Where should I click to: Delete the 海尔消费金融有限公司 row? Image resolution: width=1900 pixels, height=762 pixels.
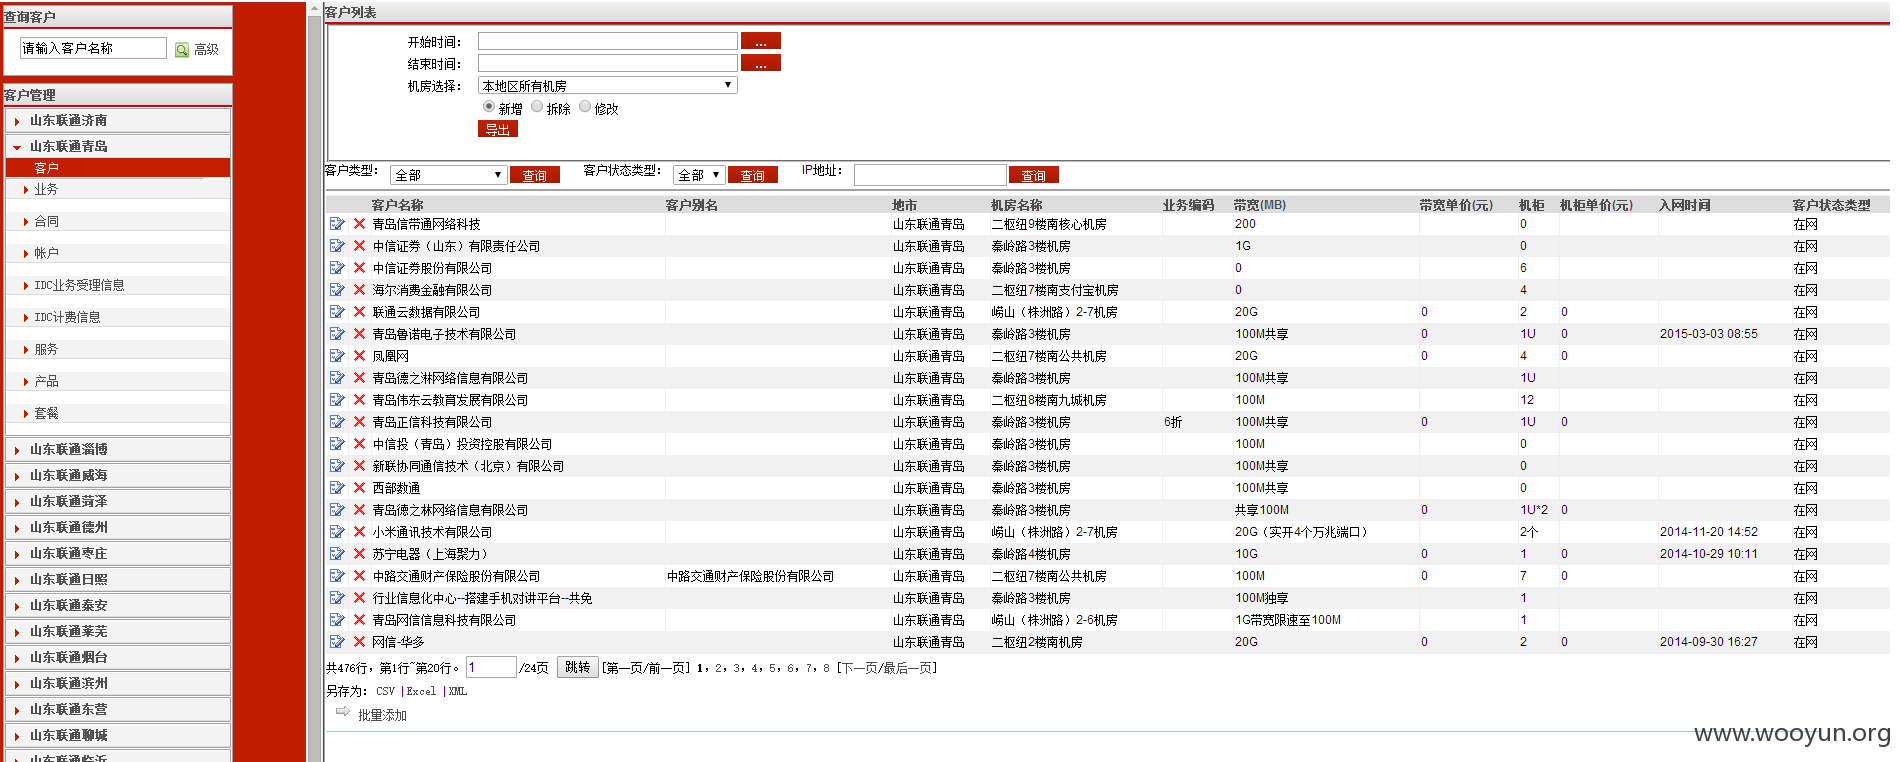(x=359, y=290)
